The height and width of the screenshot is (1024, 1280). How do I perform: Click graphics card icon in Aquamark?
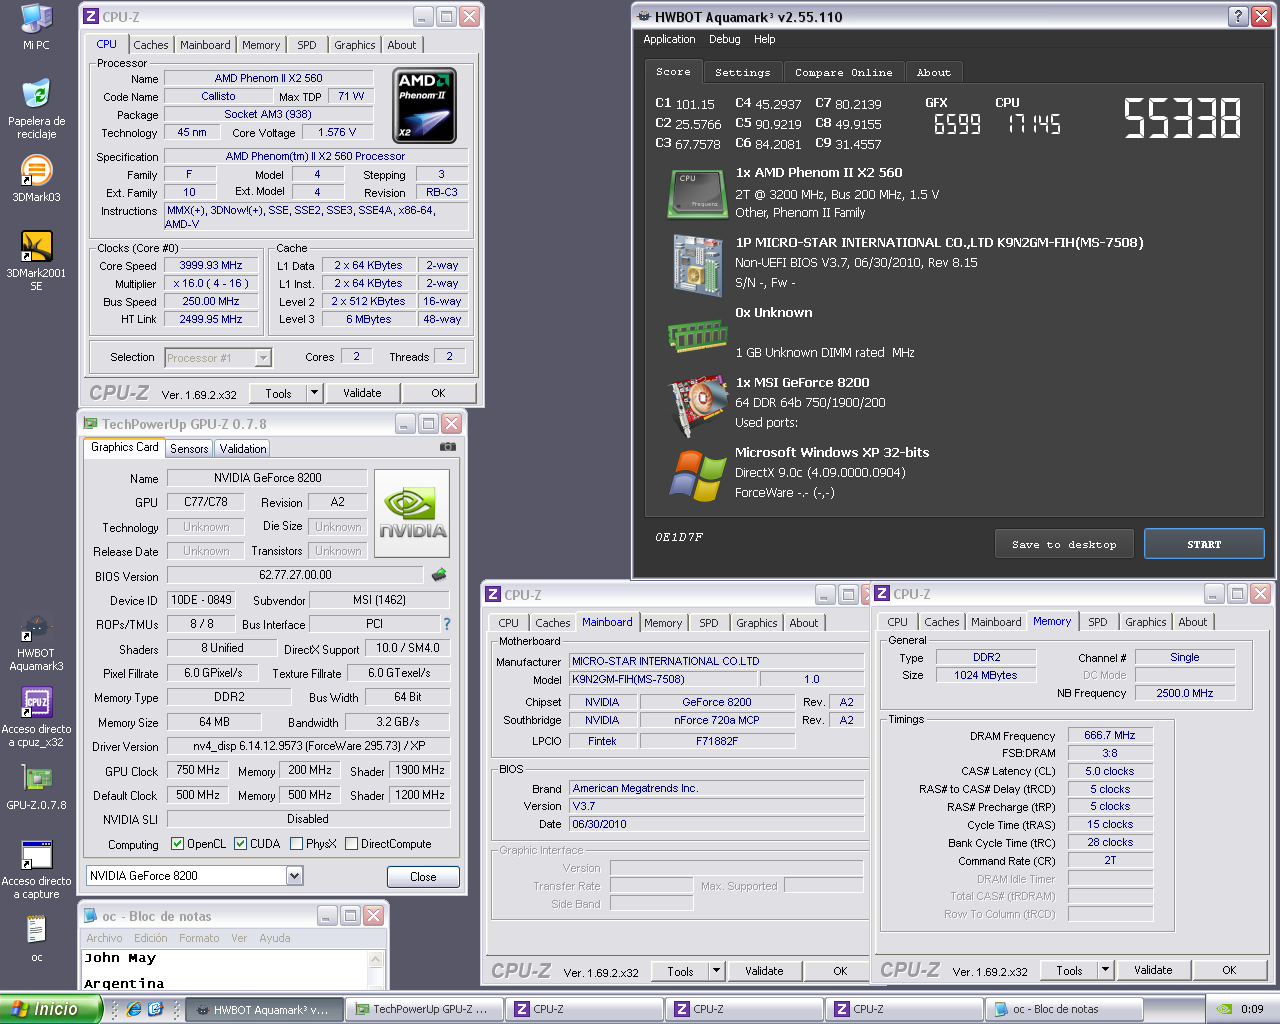click(697, 404)
